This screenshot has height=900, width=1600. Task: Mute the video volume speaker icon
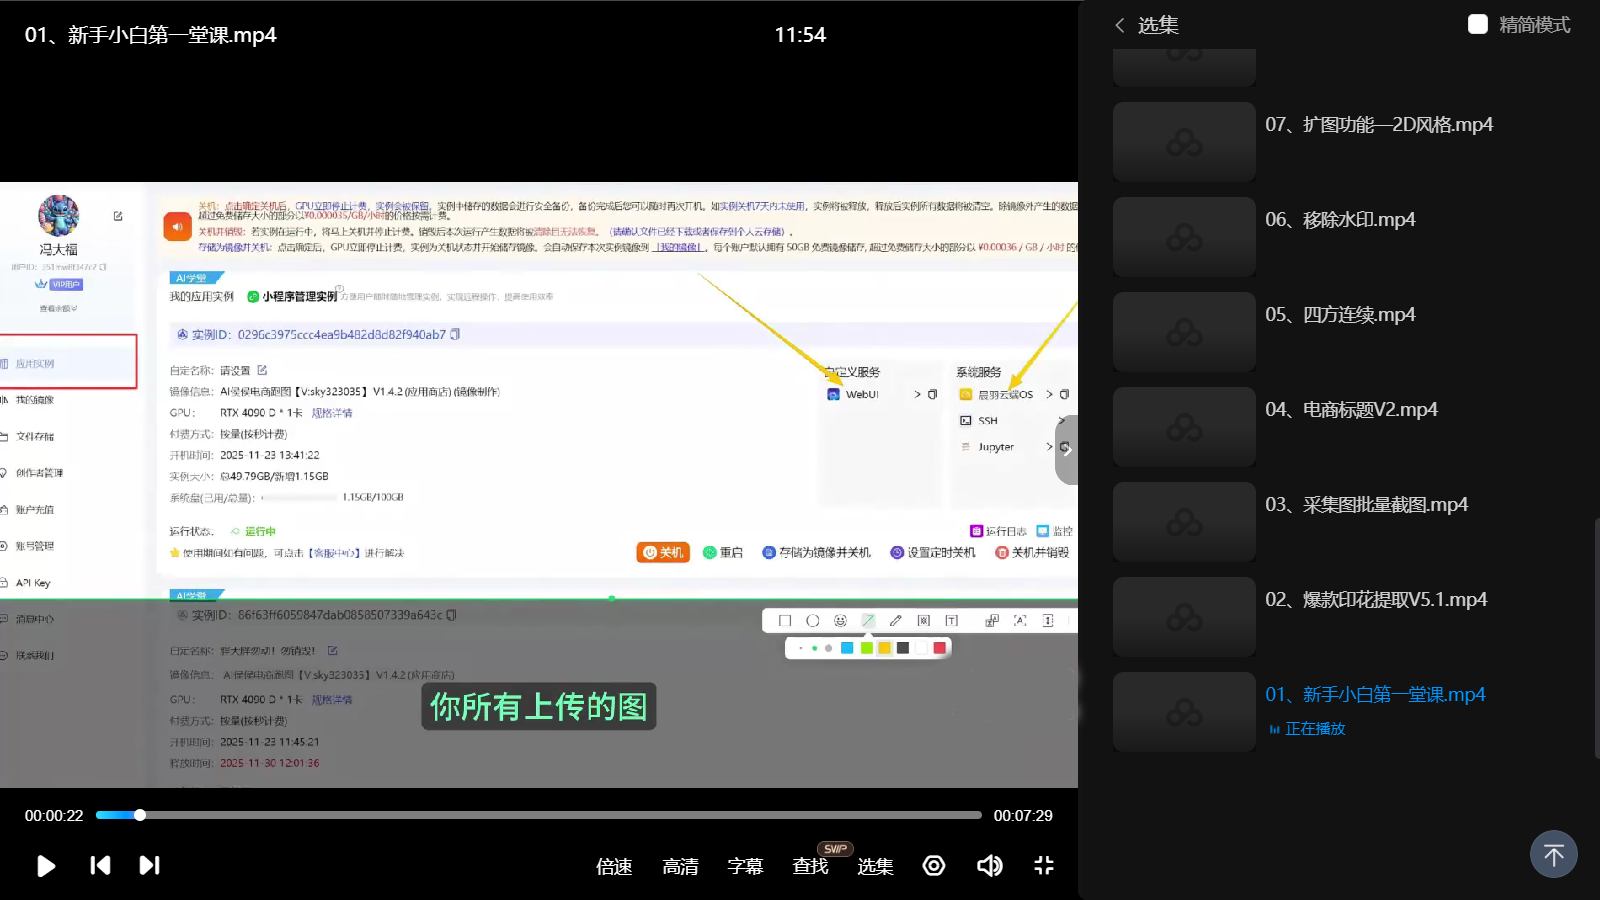(989, 866)
